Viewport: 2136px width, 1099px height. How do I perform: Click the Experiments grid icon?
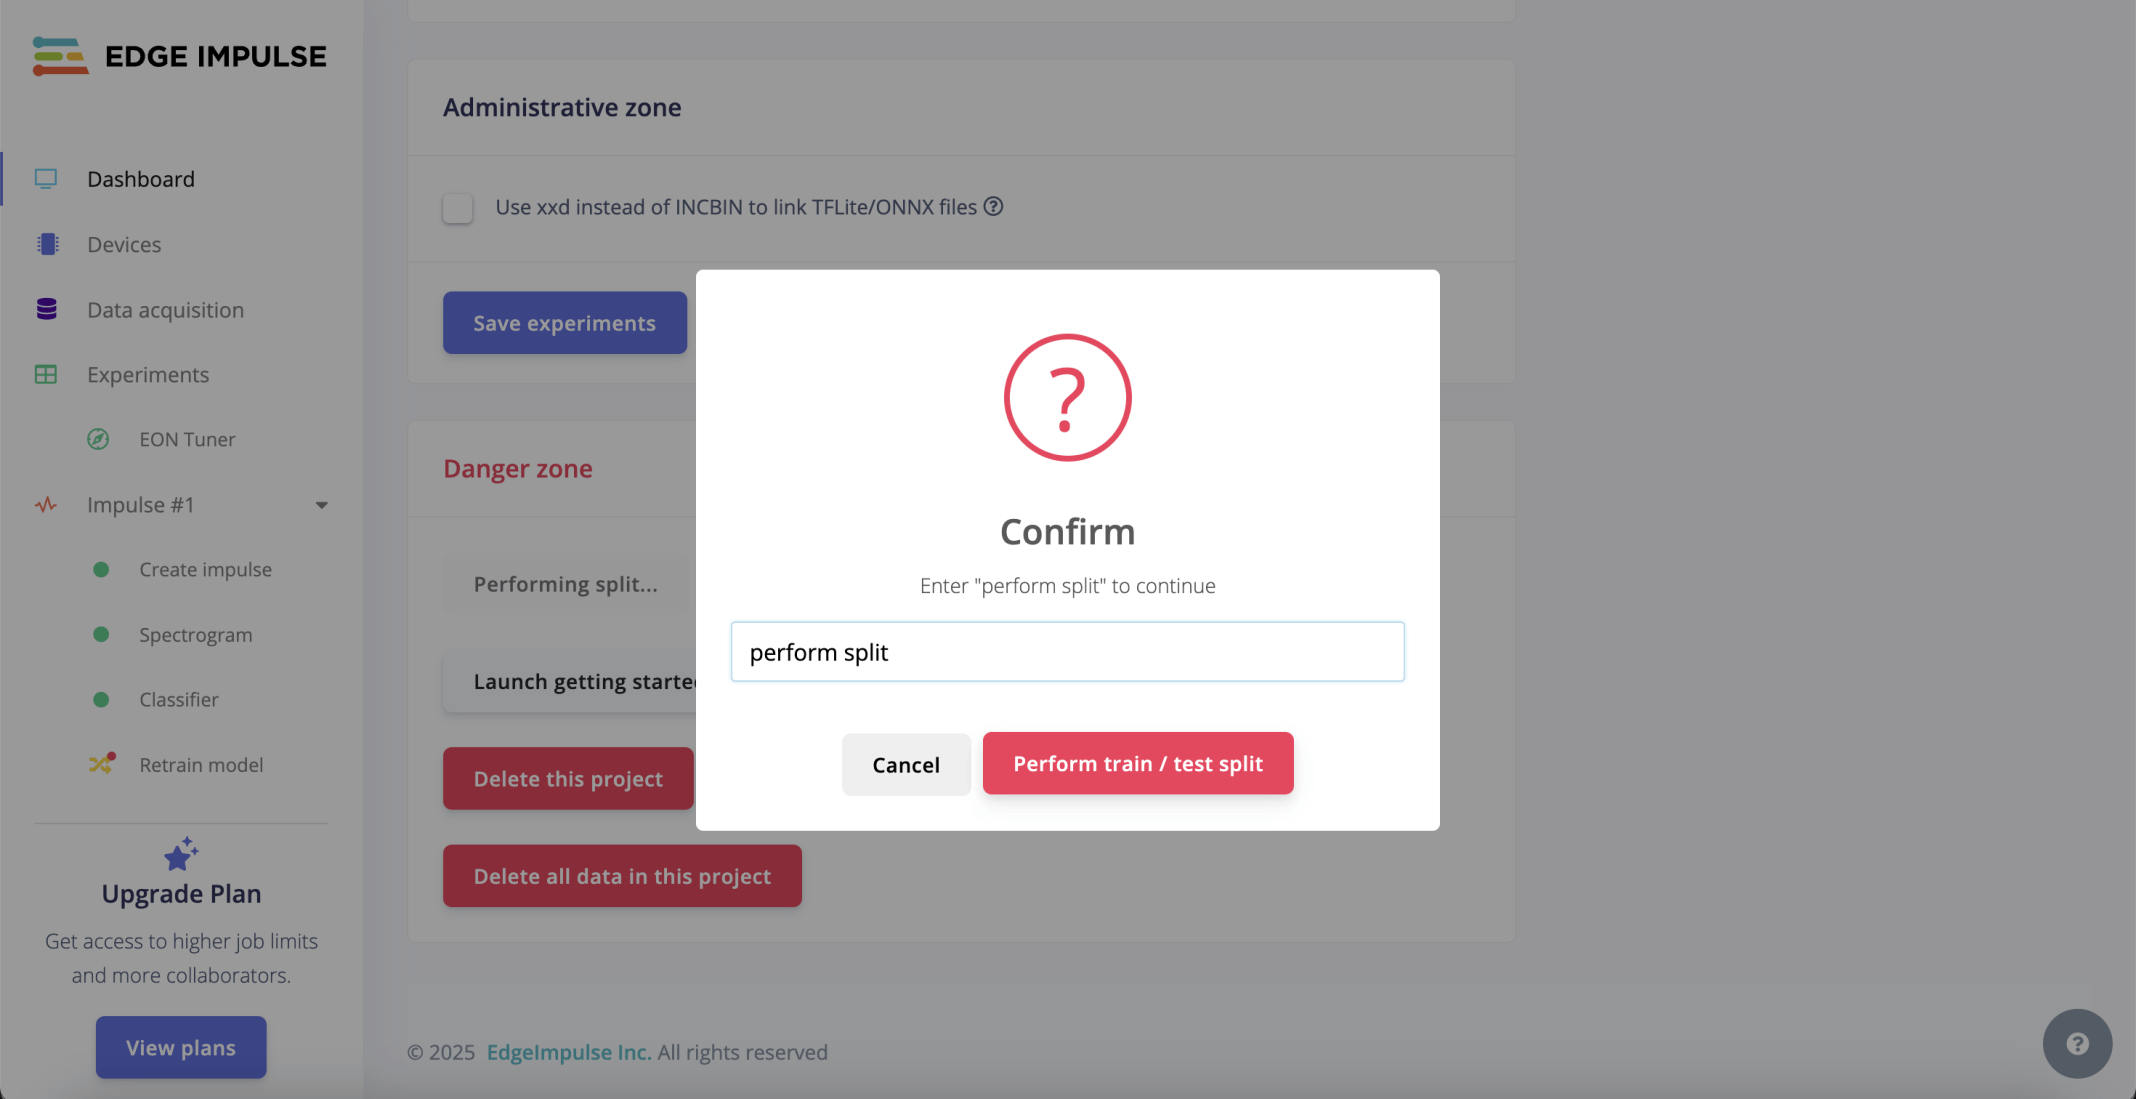point(46,374)
